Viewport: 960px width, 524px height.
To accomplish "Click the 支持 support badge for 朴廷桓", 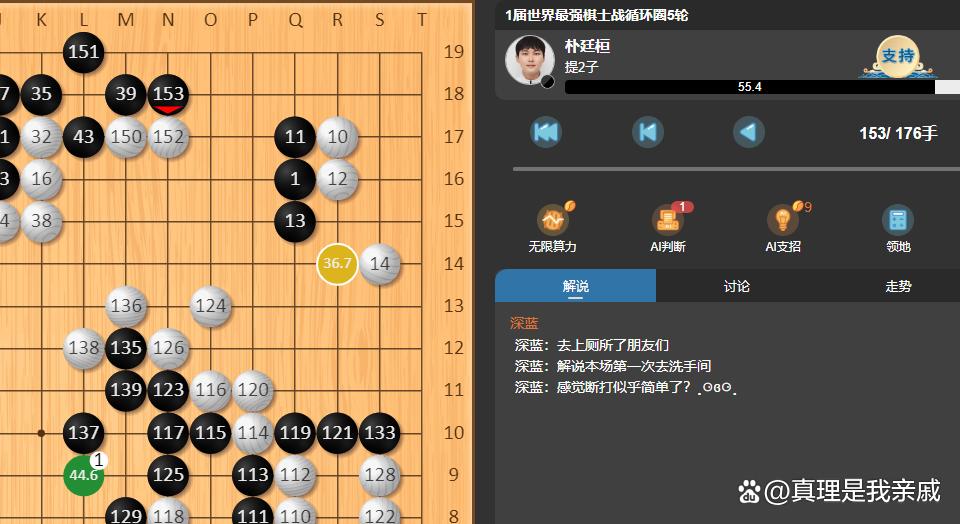I will click(x=898, y=57).
